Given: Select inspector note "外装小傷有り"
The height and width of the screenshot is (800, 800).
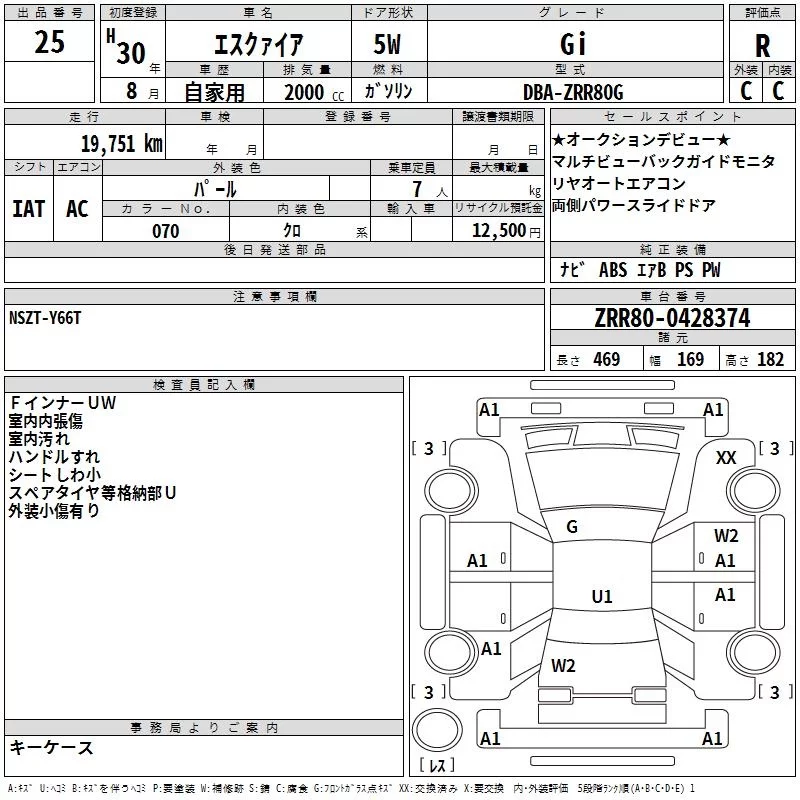Looking at the screenshot, I should pyautogui.click(x=54, y=510).
